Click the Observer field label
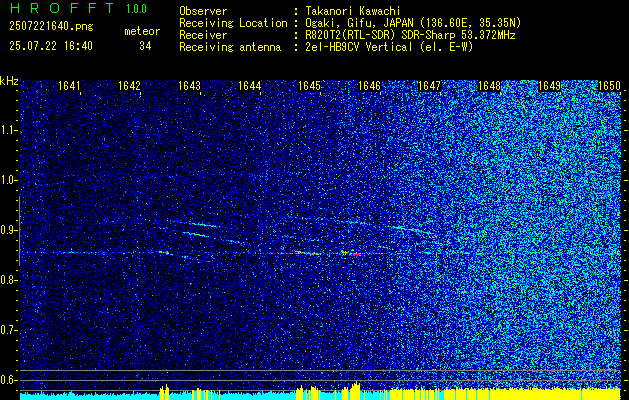The height and width of the screenshot is (400, 629). (203, 11)
